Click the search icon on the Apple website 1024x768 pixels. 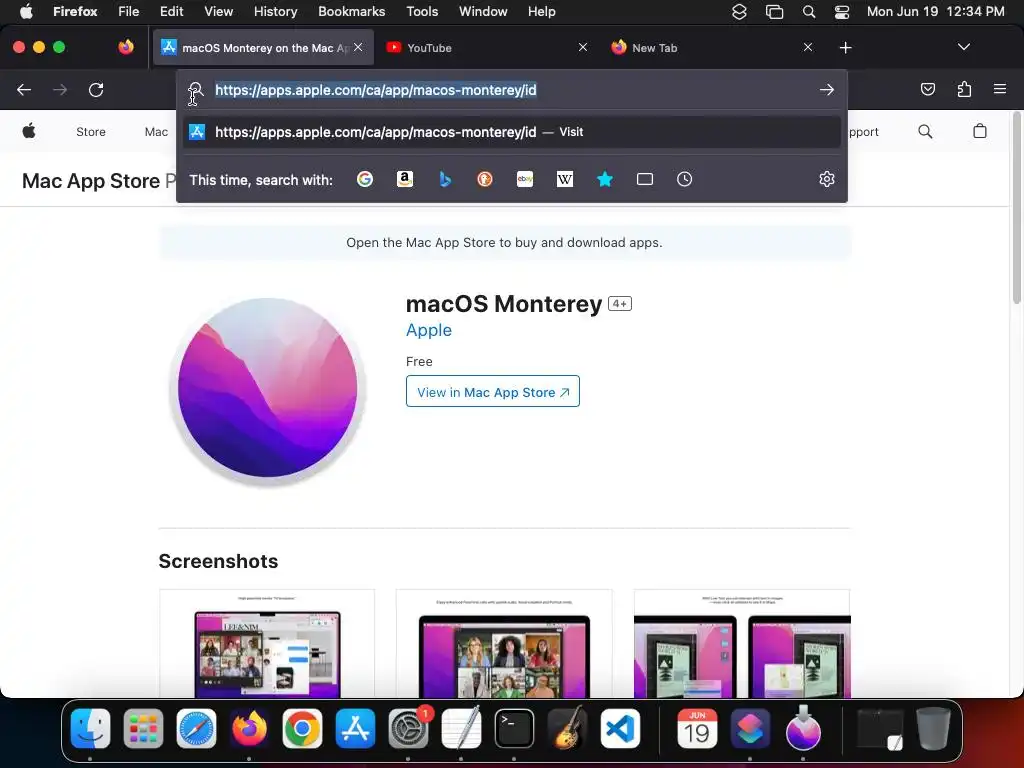point(925,131)
